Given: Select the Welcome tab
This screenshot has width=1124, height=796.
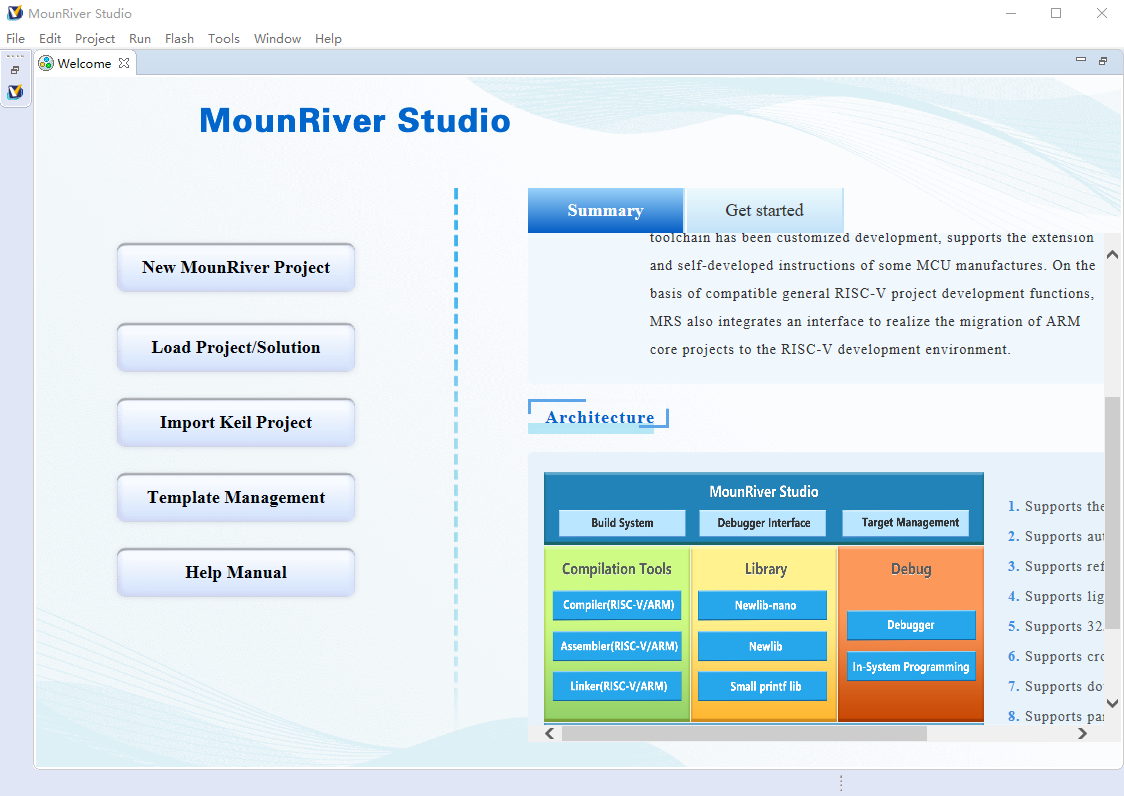Looking at the screenshot, I should 85,63.
